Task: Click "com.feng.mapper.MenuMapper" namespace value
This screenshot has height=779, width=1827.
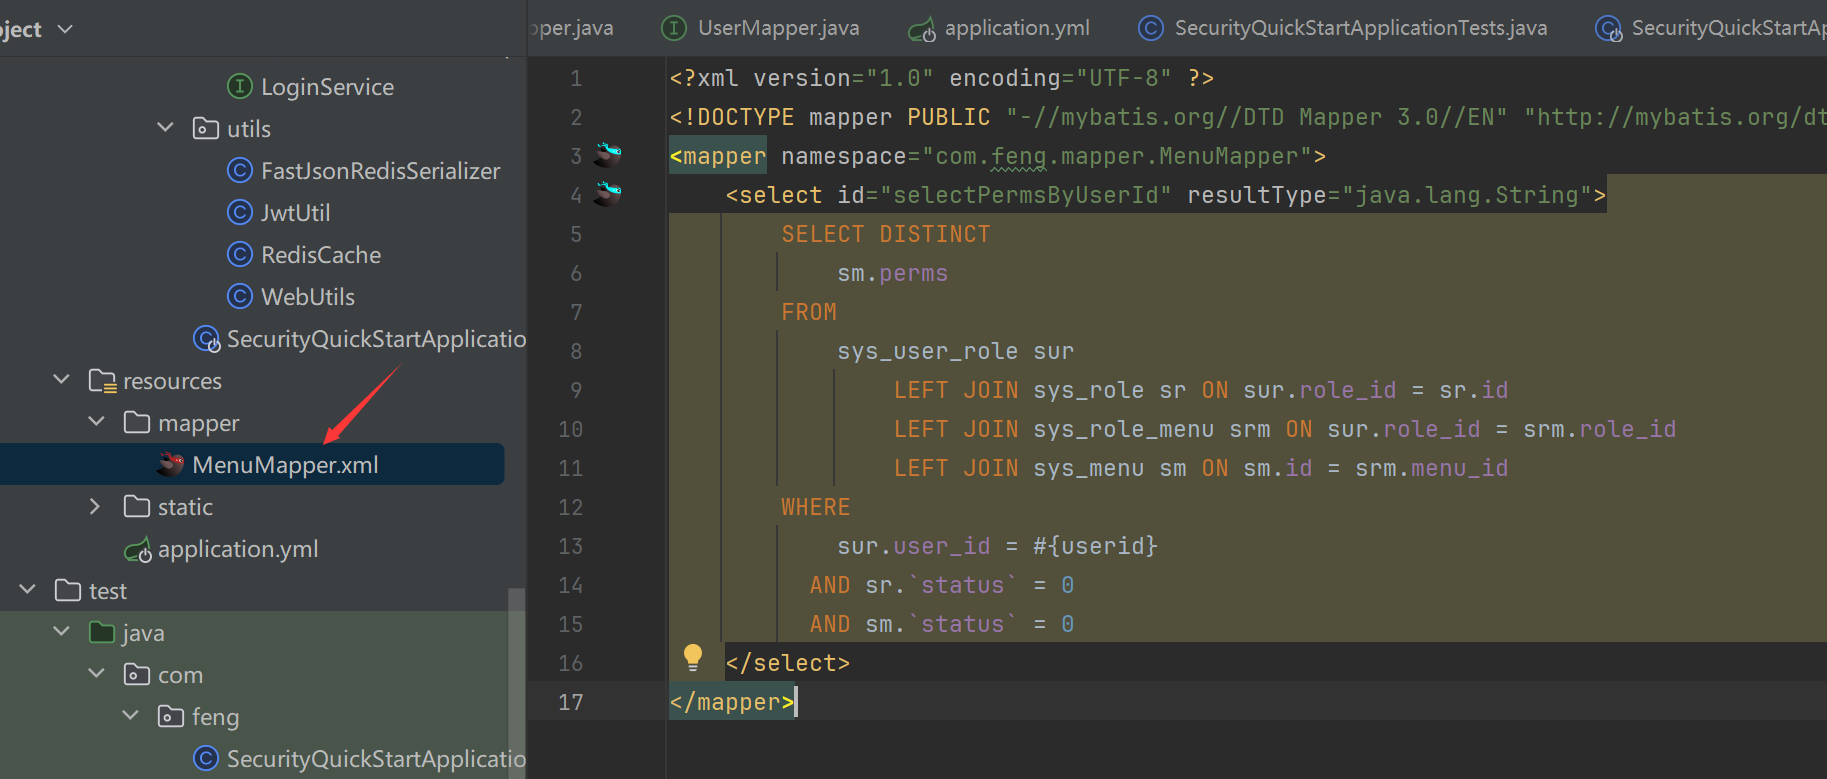Action: 1116,156
